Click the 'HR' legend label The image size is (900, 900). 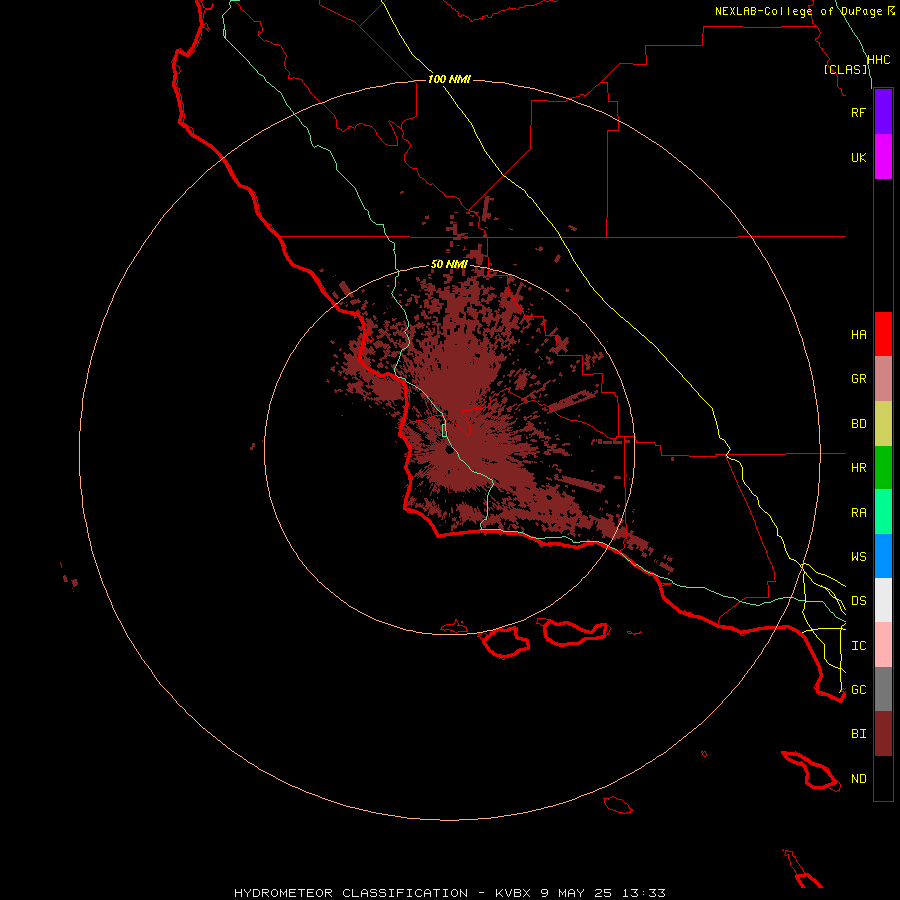click(x=858, y=468)
